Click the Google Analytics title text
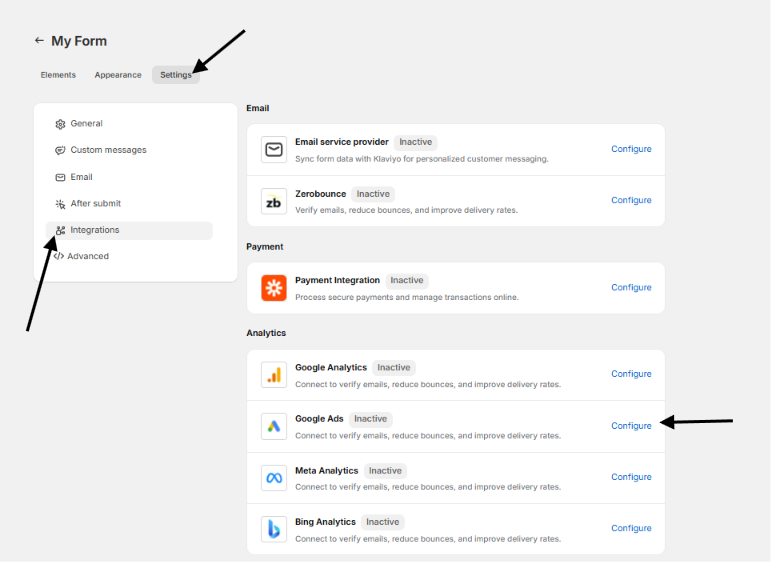The image size is (771, 562). tap(331, 368)
